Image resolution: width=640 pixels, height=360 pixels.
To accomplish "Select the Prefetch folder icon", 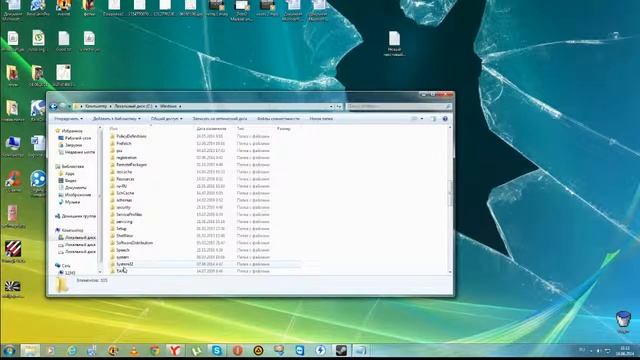I will pyautogui.click(x=112, y=143).
